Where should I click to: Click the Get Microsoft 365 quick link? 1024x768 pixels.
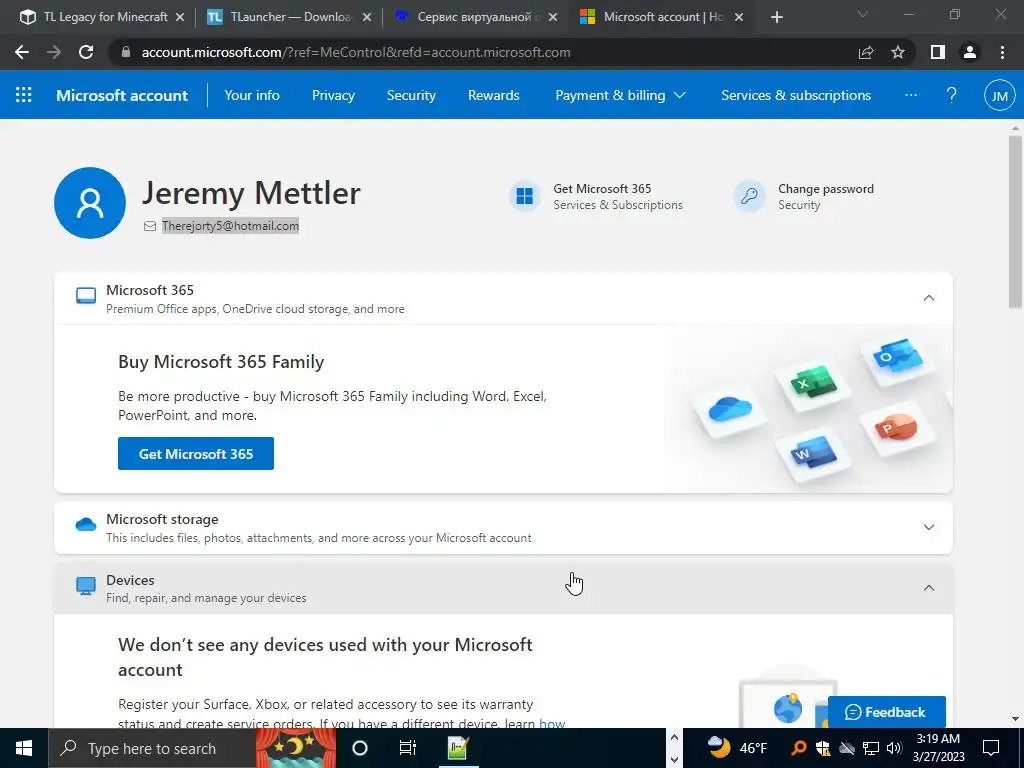coord(602,189)
